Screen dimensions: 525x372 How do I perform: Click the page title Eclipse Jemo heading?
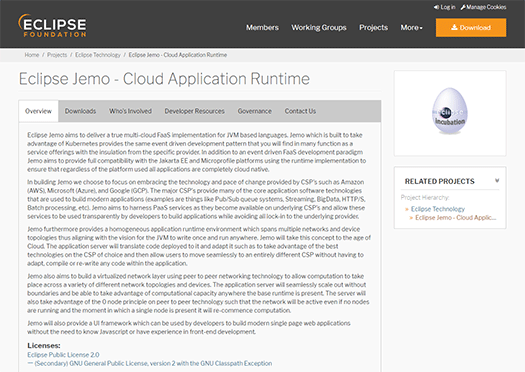[x=164, y=79]
